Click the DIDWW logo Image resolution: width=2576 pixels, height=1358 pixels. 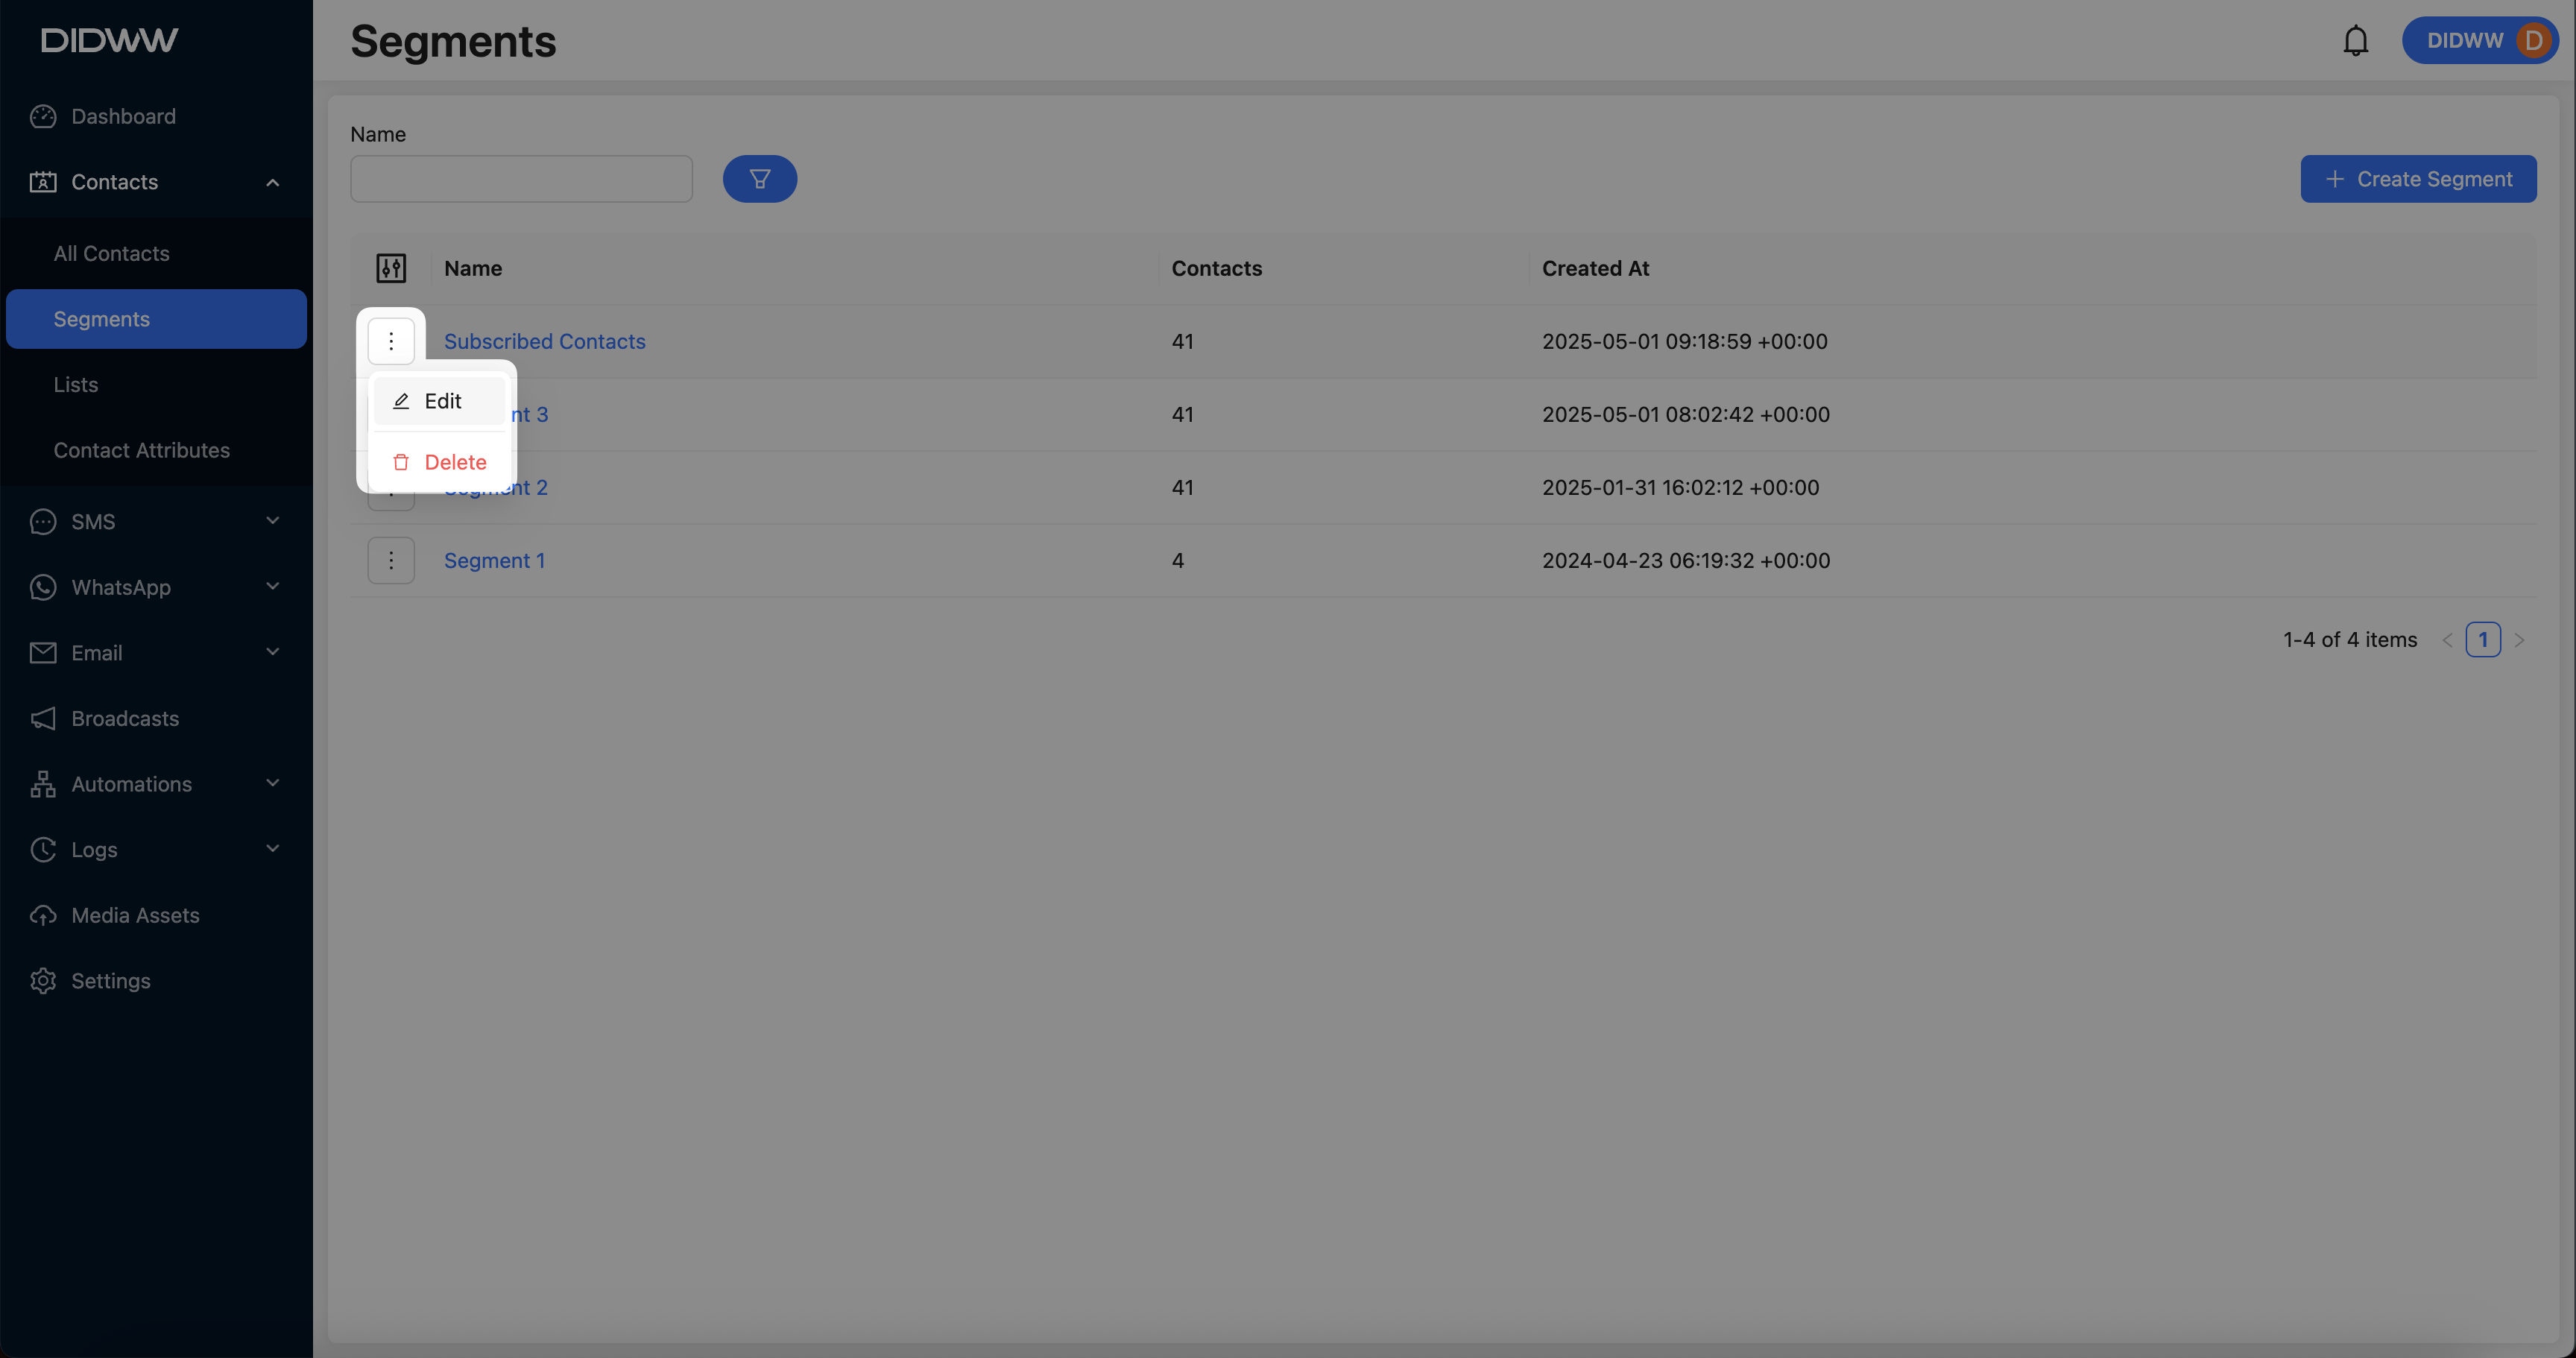click(110, 40)
